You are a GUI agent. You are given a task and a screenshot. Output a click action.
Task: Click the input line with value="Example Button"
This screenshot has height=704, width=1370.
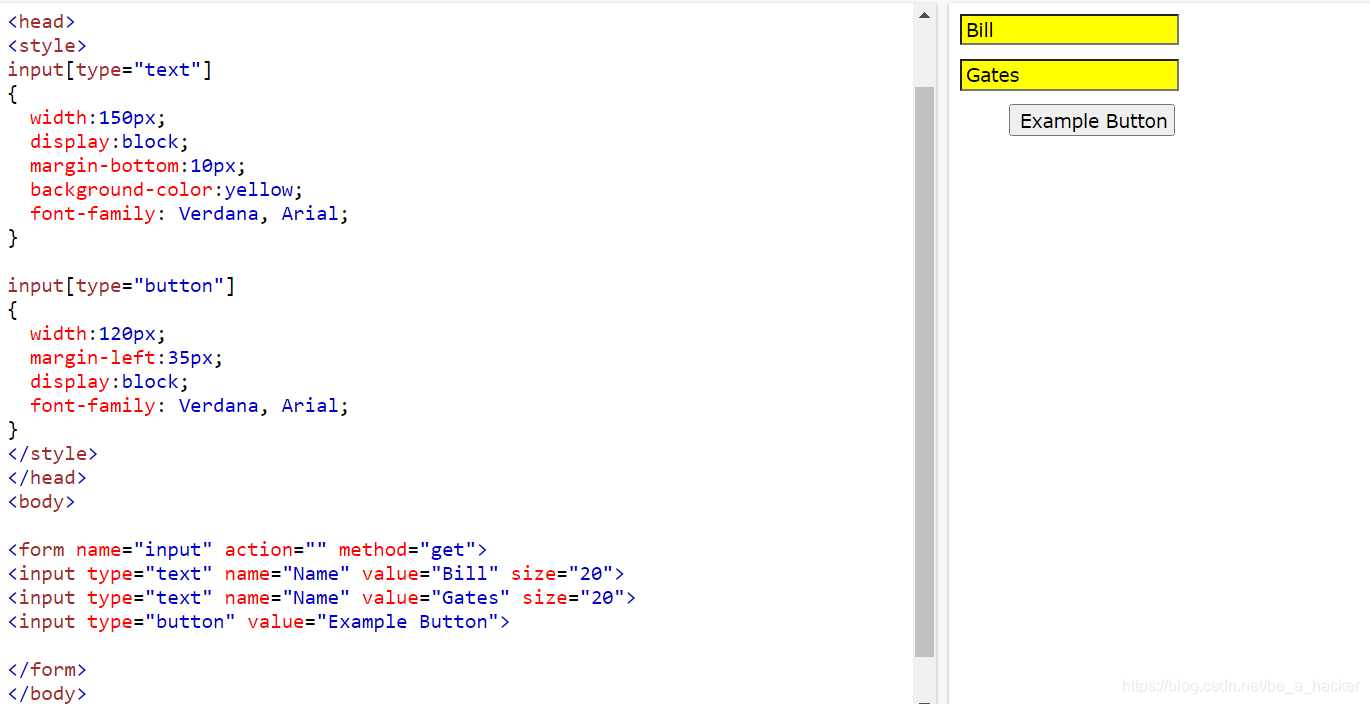click(259, 622)
